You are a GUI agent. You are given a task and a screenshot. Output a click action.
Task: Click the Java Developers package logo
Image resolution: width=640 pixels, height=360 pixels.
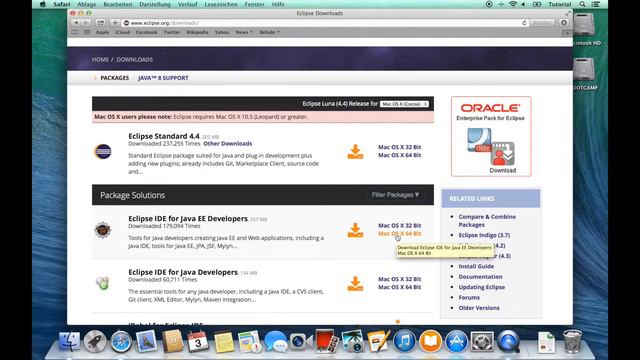[x=103, y=282]
